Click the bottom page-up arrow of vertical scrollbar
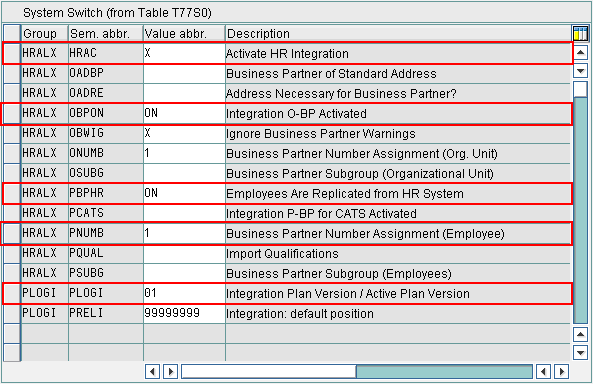This screenshot has height=384, width=593. point(581,334)
